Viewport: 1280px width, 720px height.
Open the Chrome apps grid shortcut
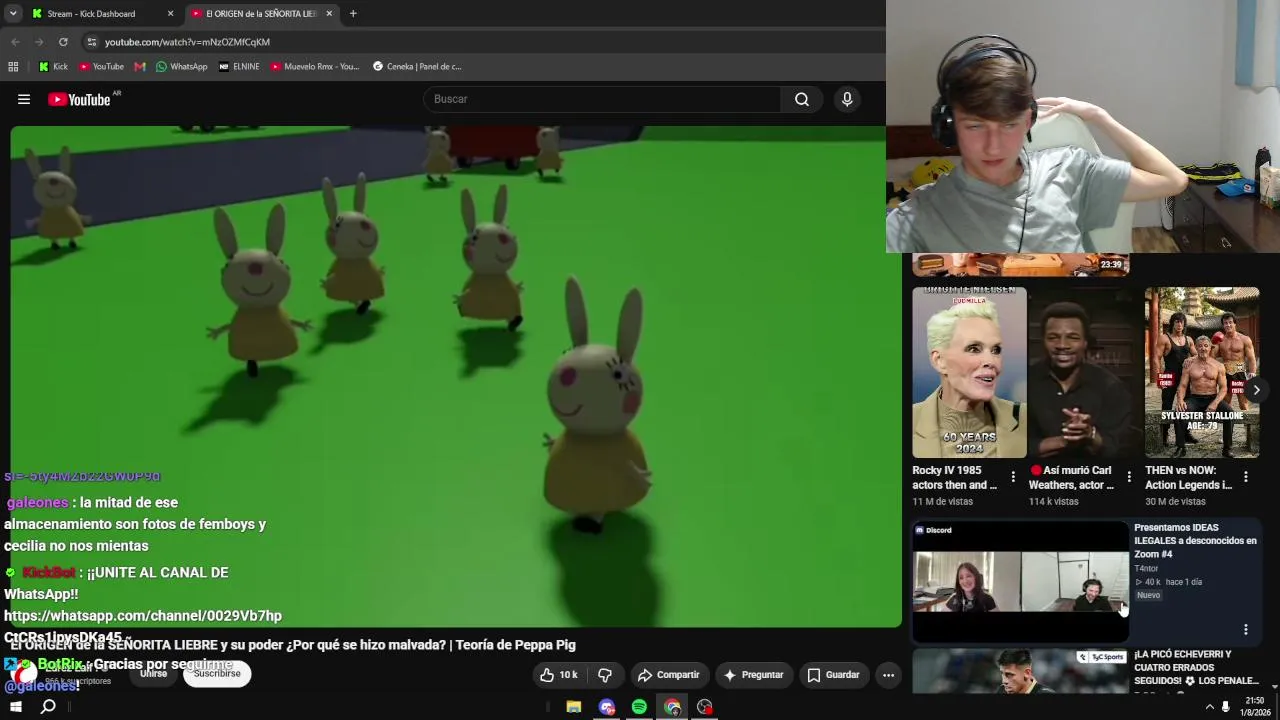click(x=13, y=67)
